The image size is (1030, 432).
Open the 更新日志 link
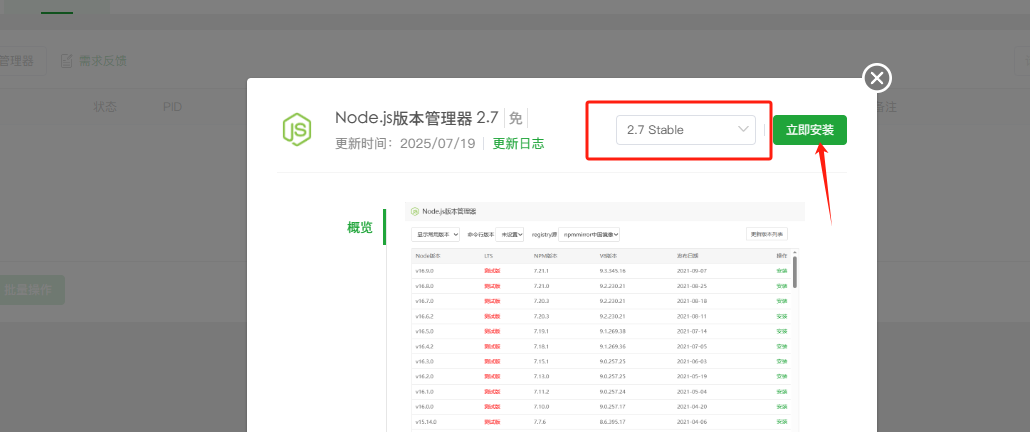[518, 143]
